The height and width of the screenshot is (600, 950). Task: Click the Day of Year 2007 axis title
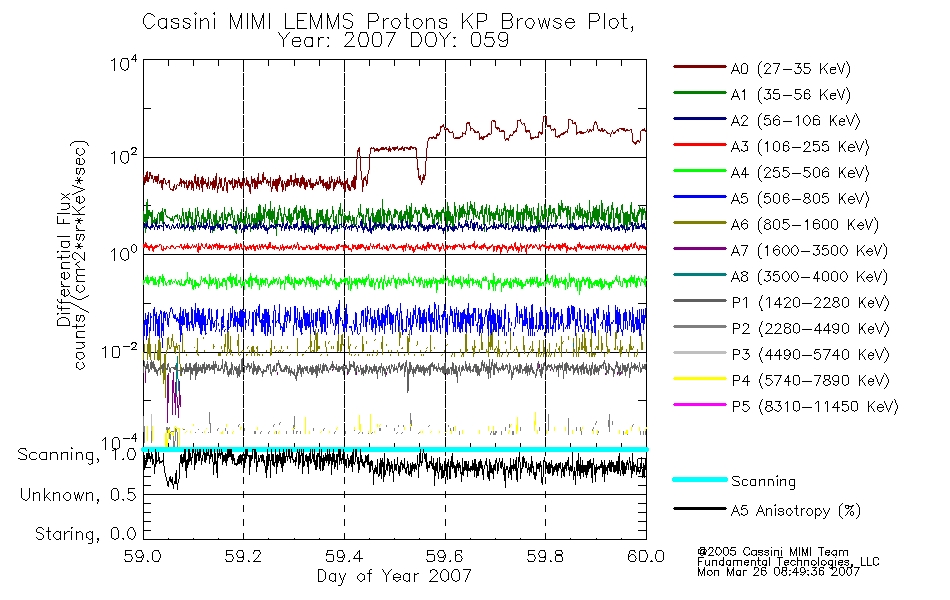pos(394,576)
